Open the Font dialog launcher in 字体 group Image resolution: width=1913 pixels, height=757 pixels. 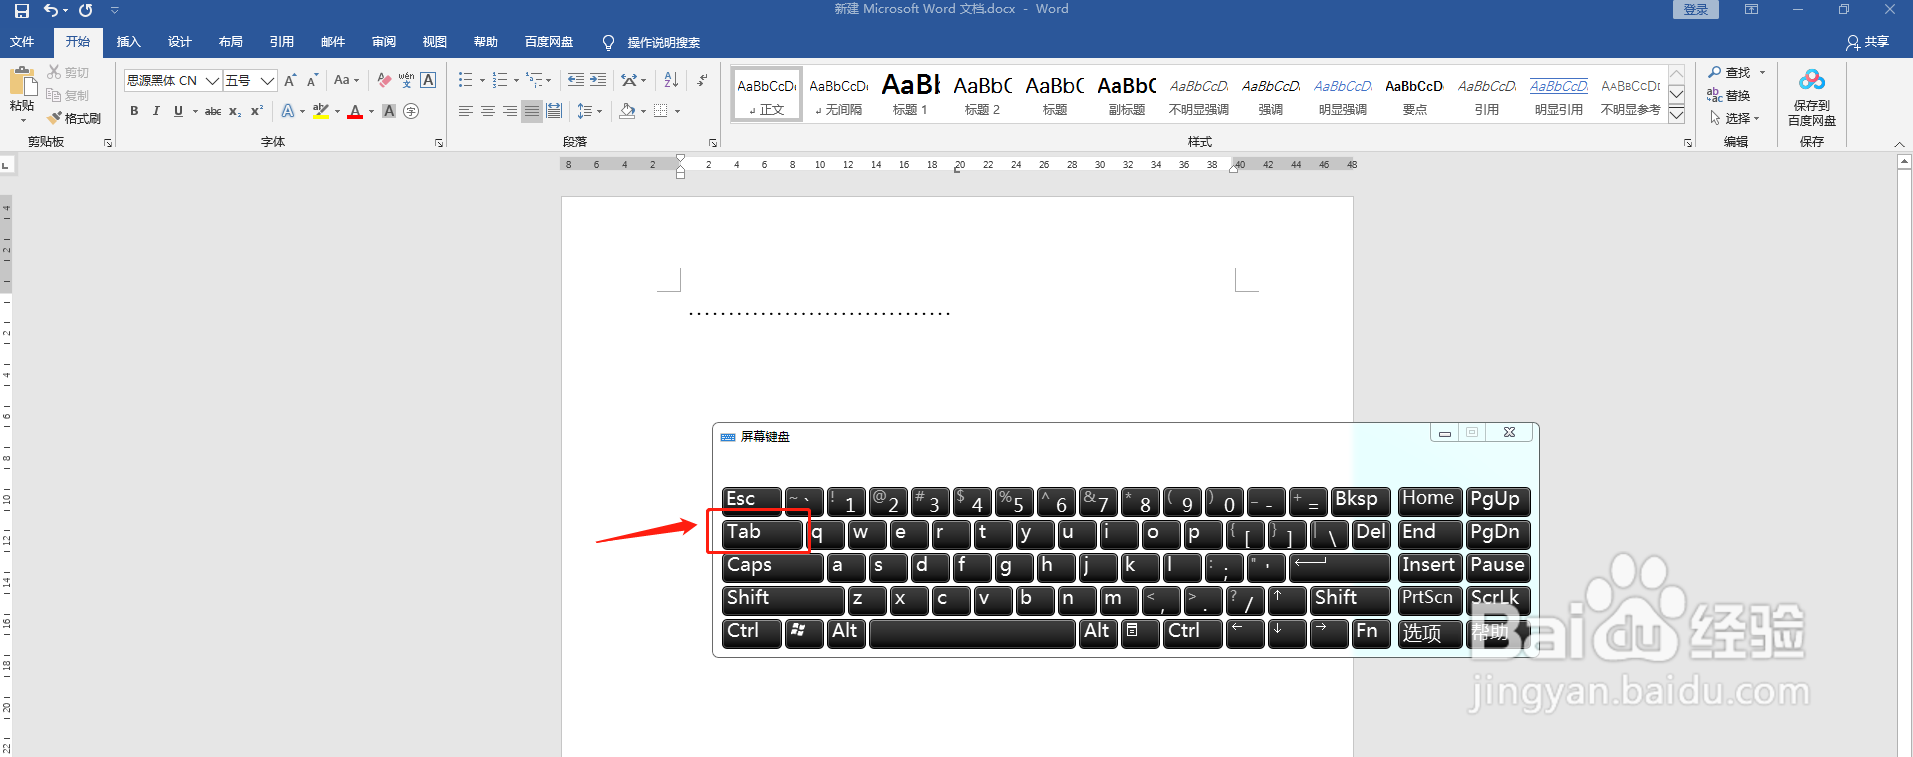click(x=439, y=143)
